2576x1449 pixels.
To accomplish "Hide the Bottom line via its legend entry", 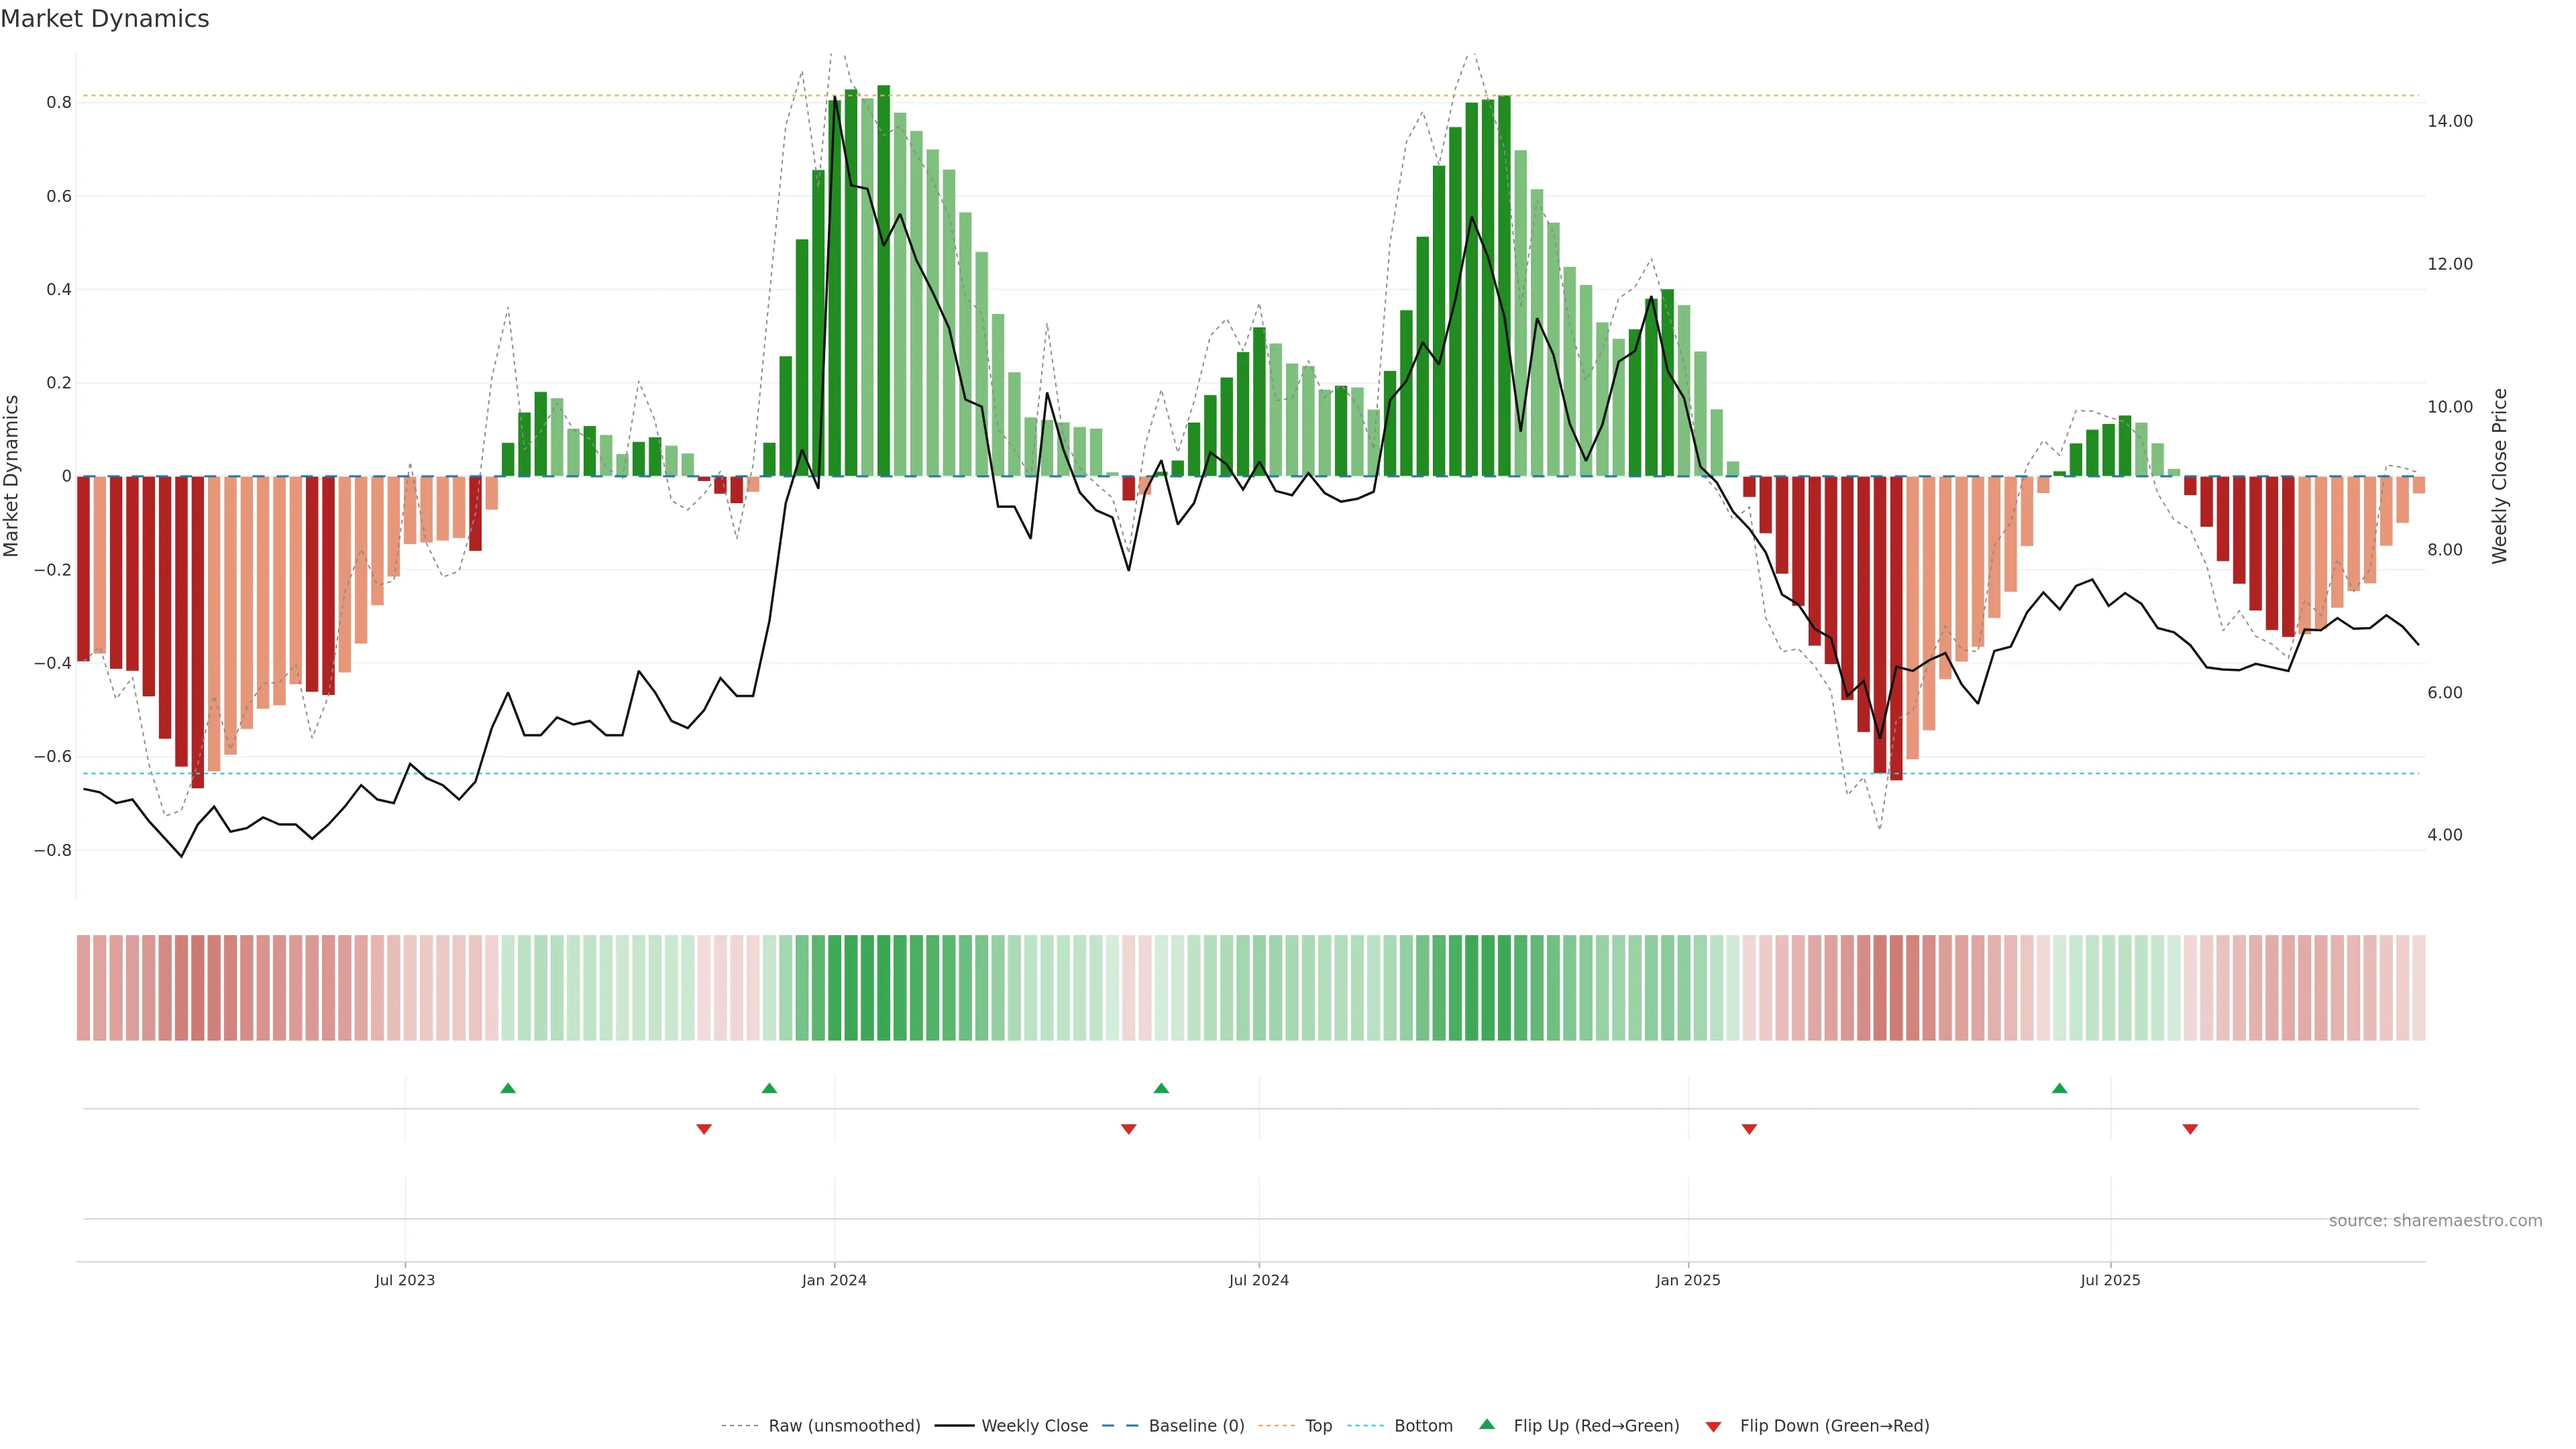I will (x=1423, y=1426).
